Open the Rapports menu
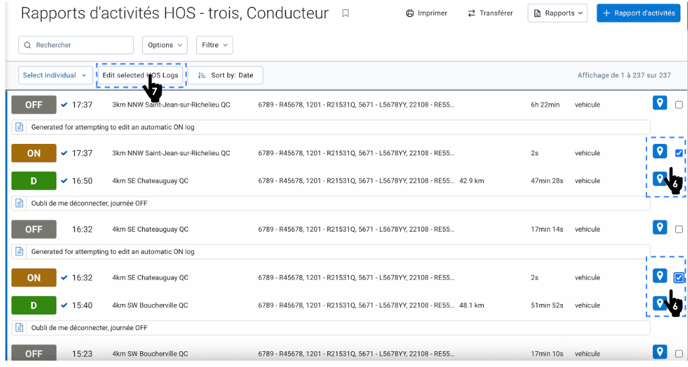 coord(557,14)
